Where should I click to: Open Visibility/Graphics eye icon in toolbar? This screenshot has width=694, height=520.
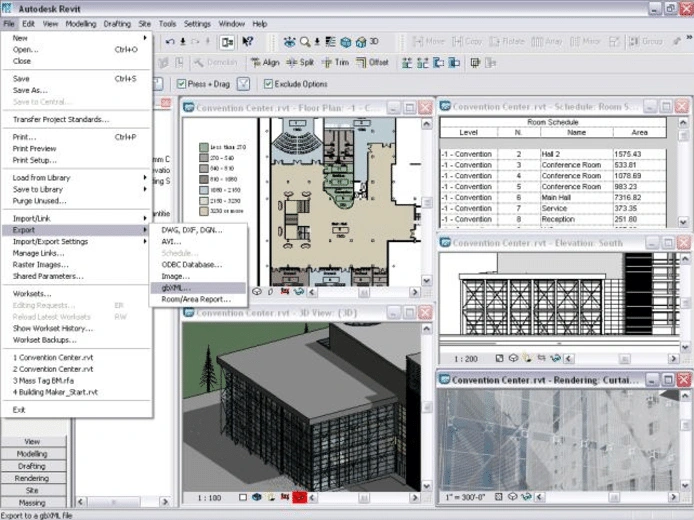tap(289, 42)
